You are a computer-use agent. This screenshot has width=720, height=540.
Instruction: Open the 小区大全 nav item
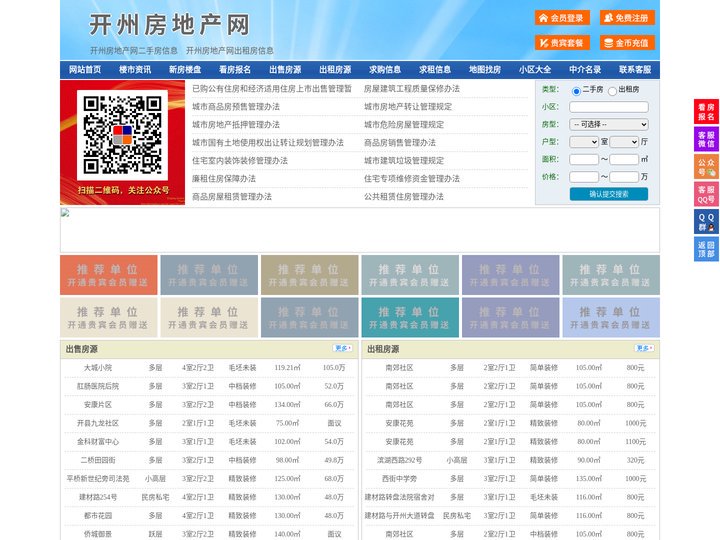pos(535,70)
